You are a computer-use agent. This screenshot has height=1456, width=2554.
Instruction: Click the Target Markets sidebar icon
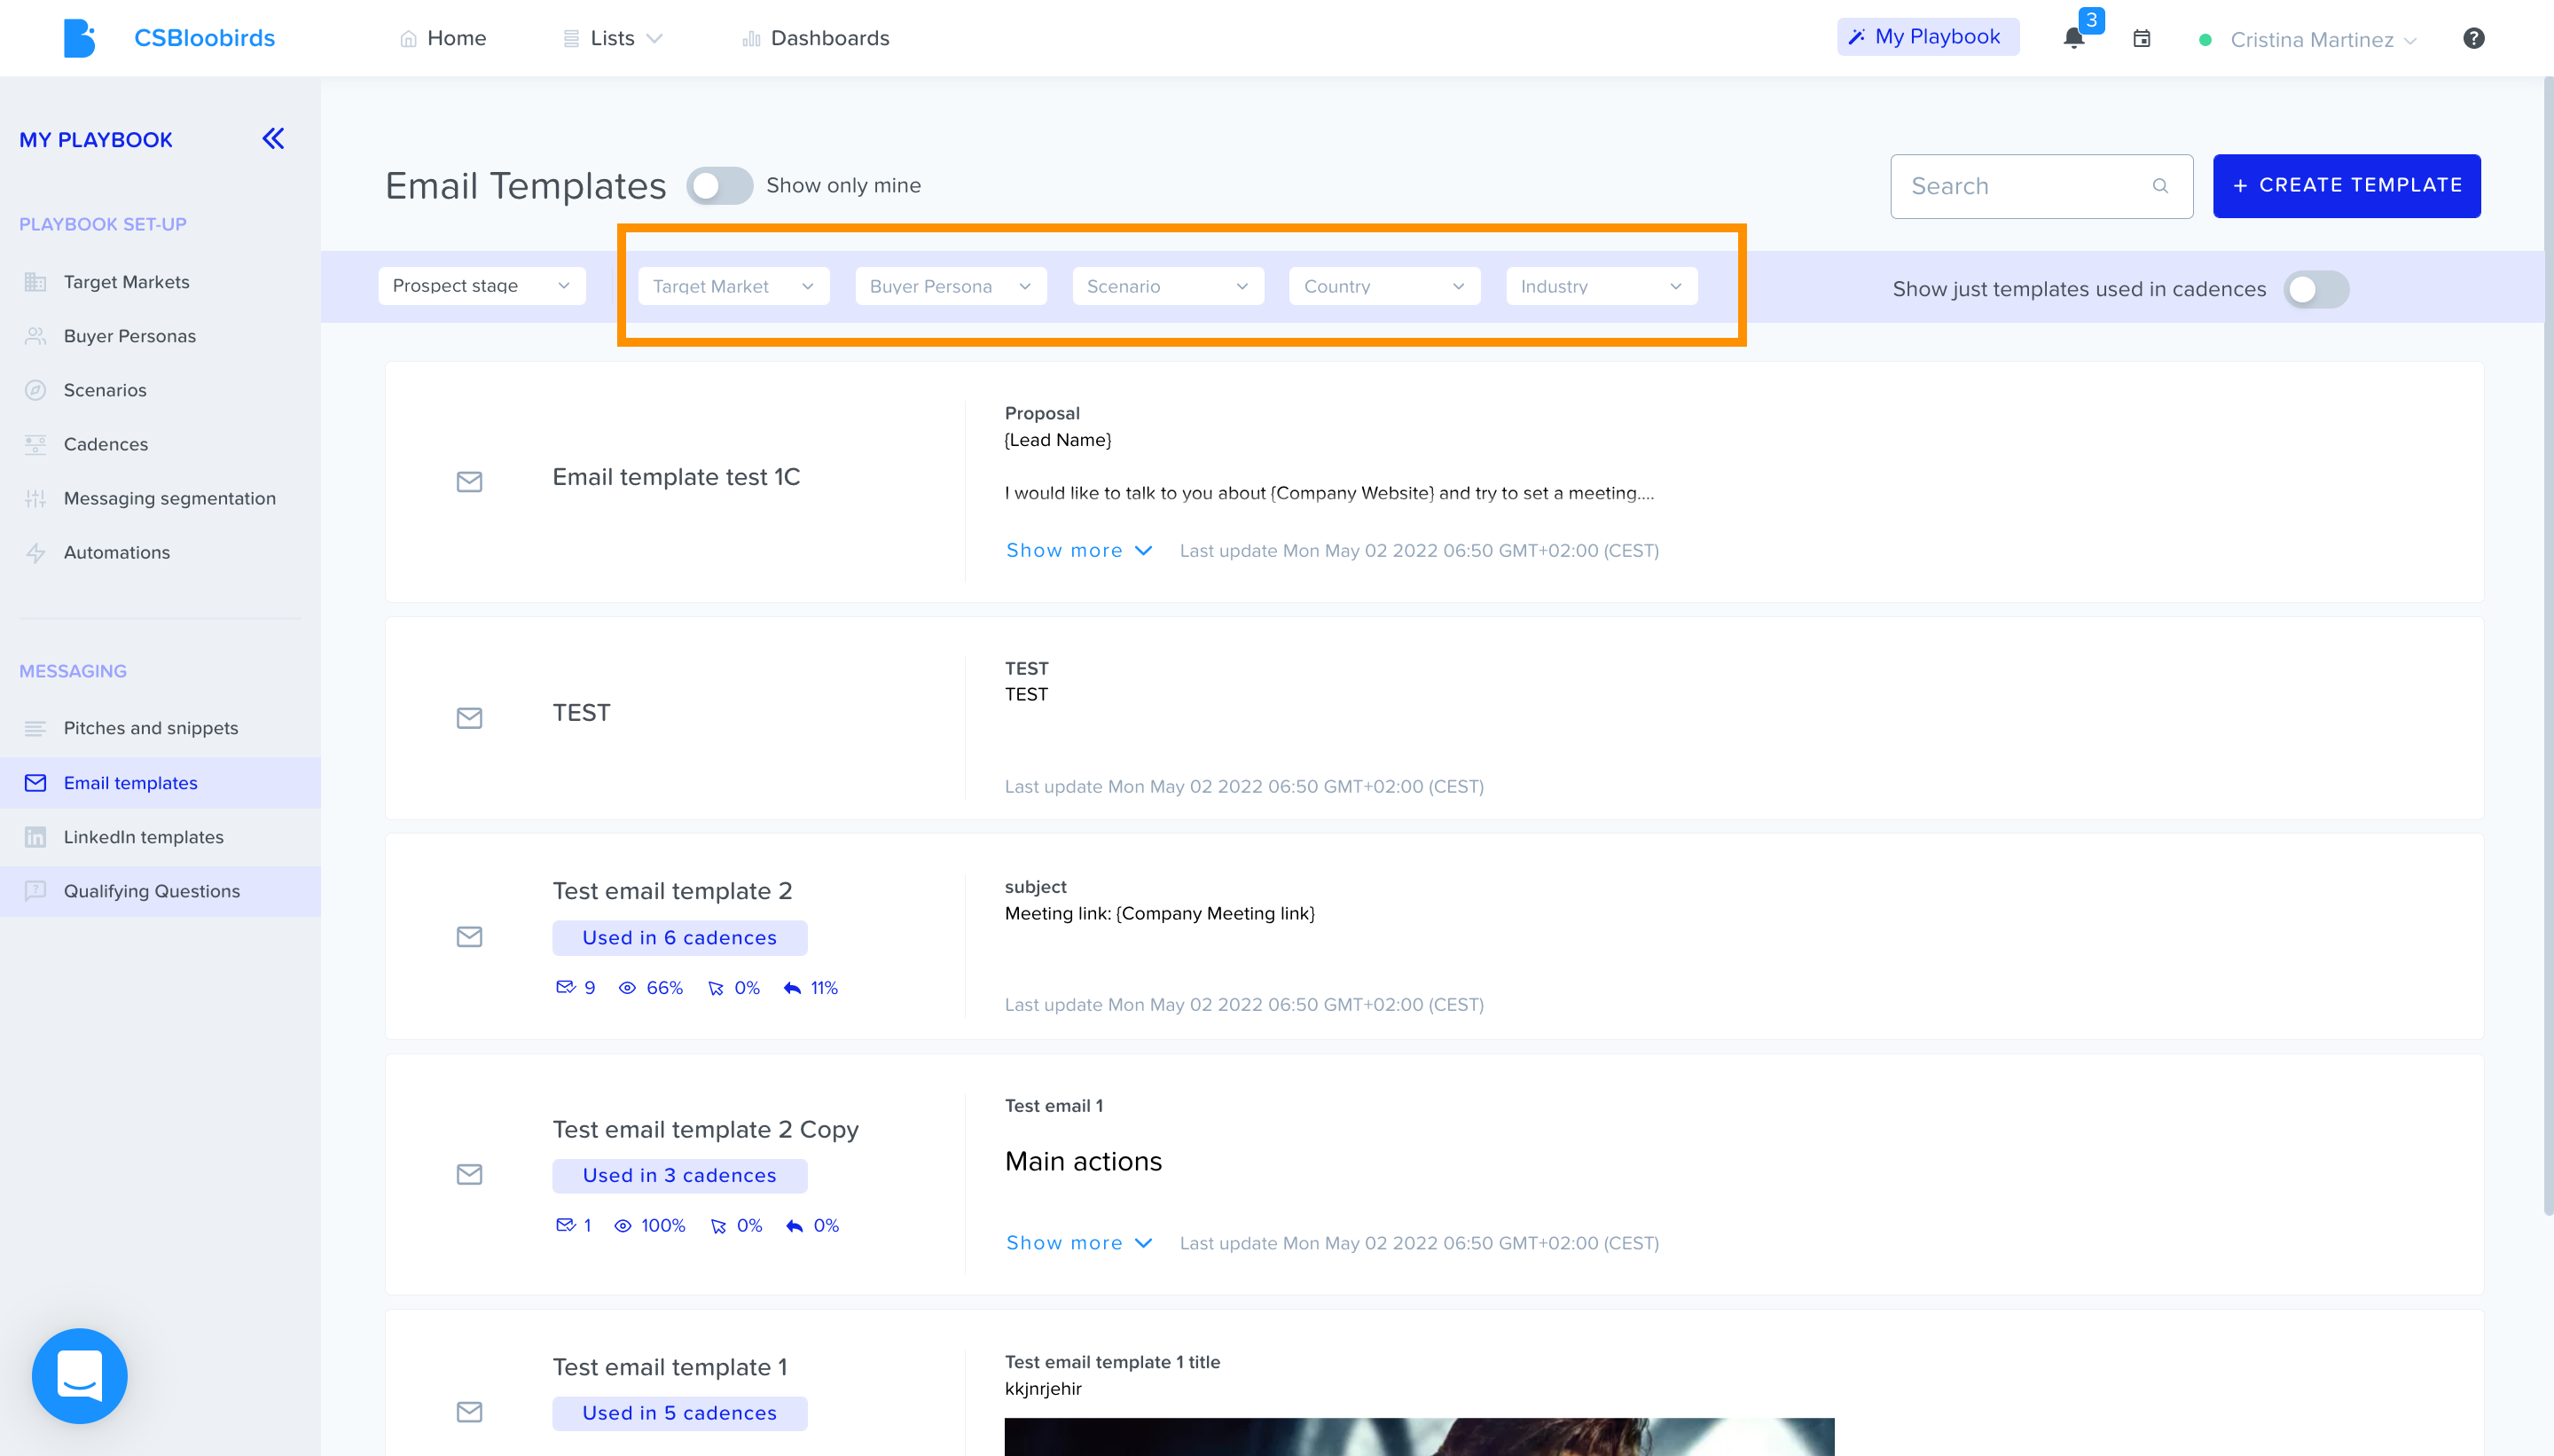tap(35, 282)
